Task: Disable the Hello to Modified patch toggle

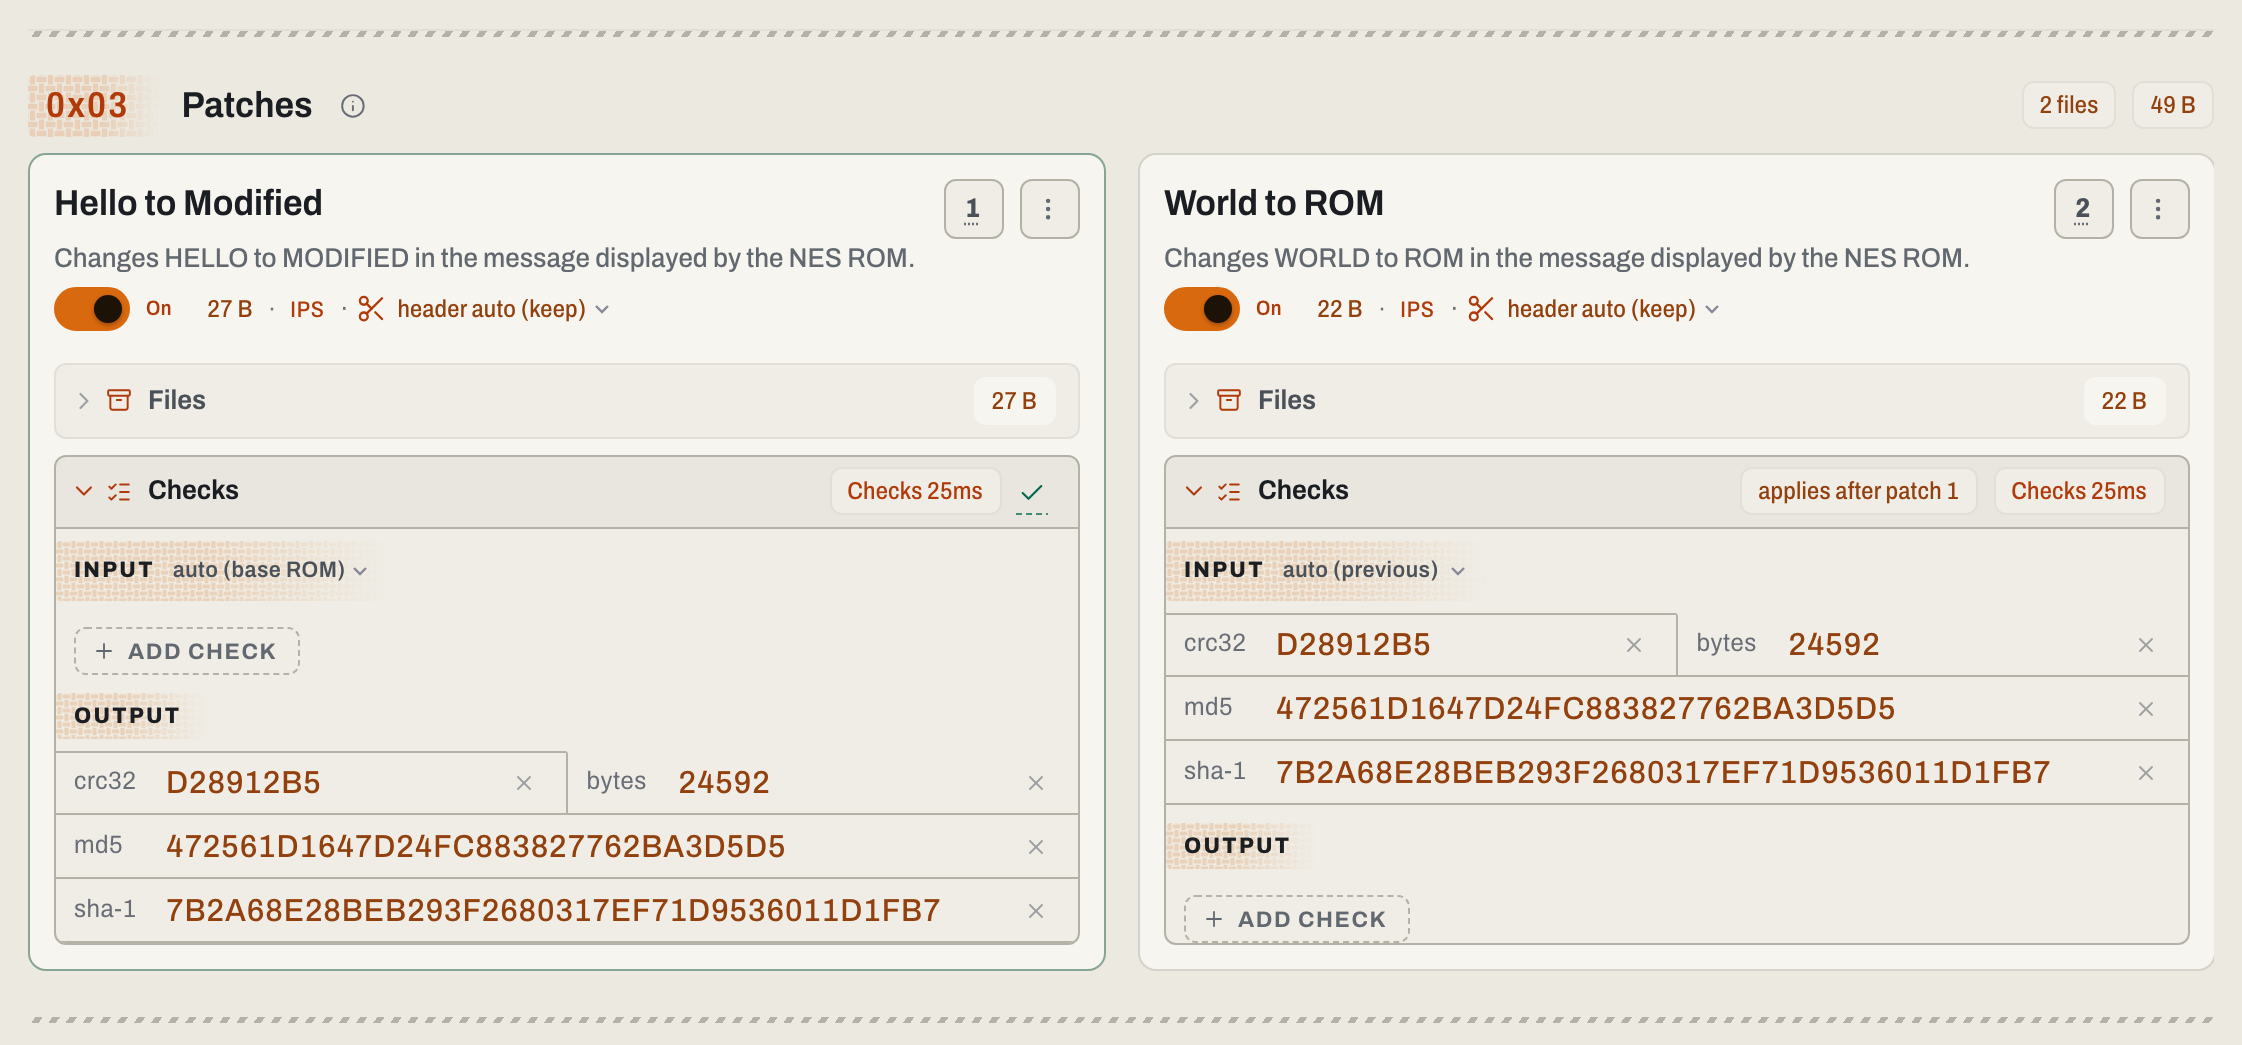Action: point(92,309)
